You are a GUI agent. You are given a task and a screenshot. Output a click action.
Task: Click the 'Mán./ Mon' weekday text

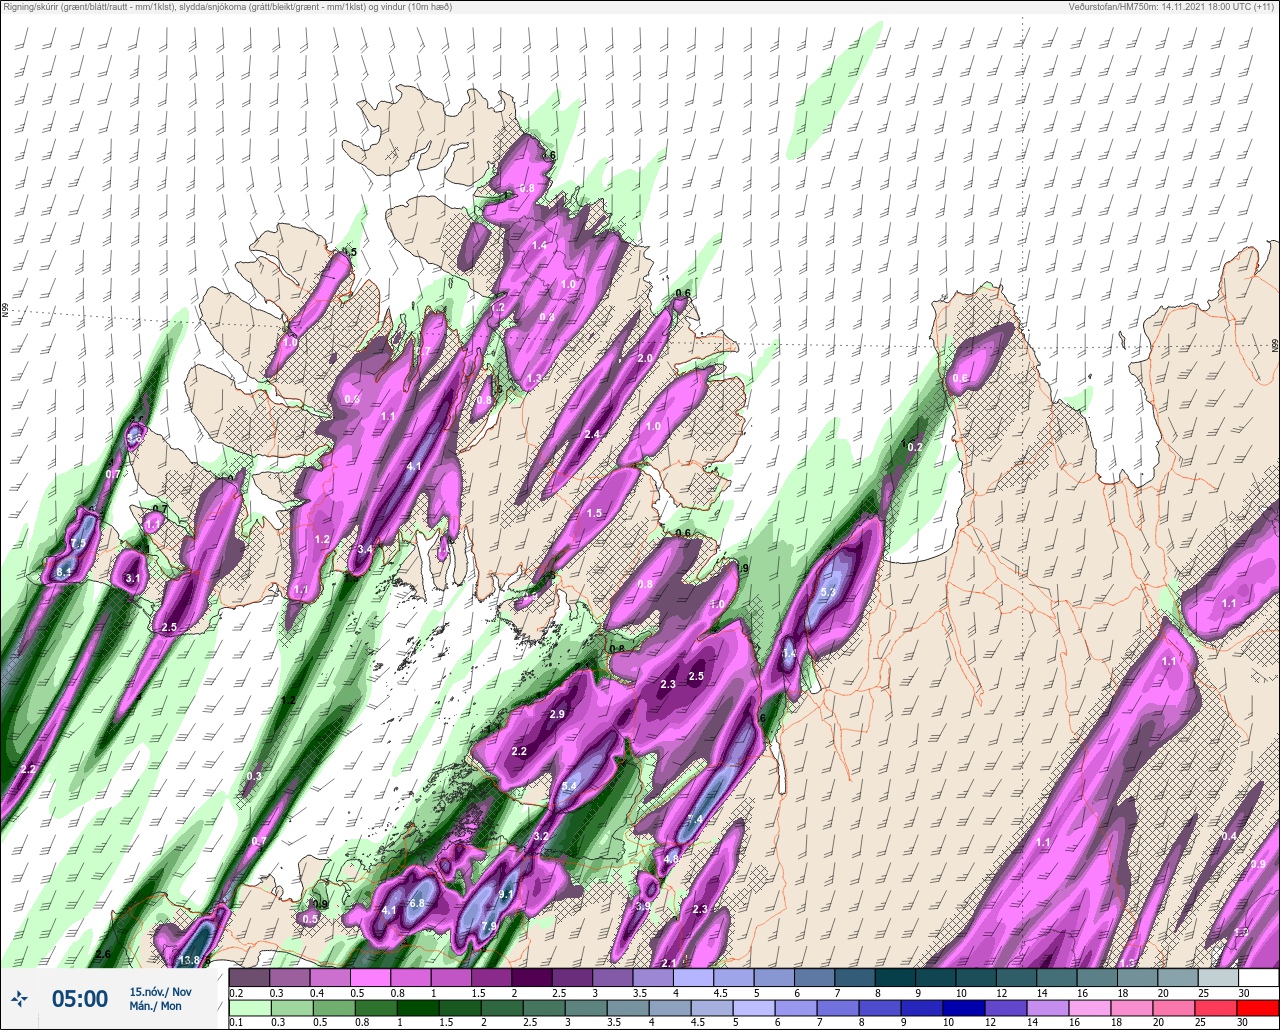coord(156,1006)
